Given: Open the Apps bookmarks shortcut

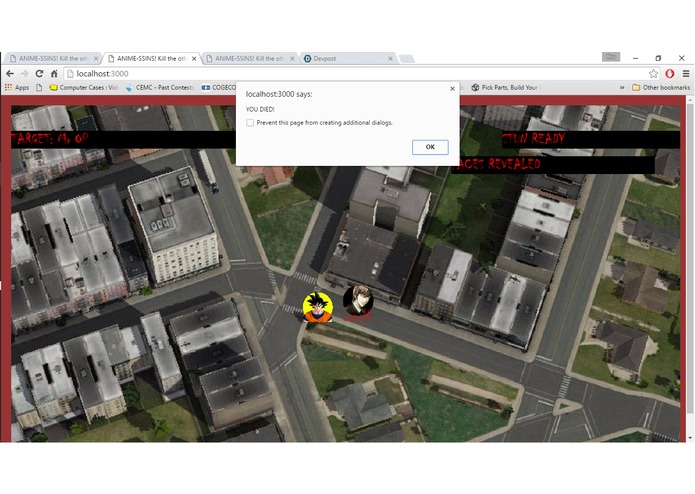Looking at the screenshot, I should click(x=16, y=88).
